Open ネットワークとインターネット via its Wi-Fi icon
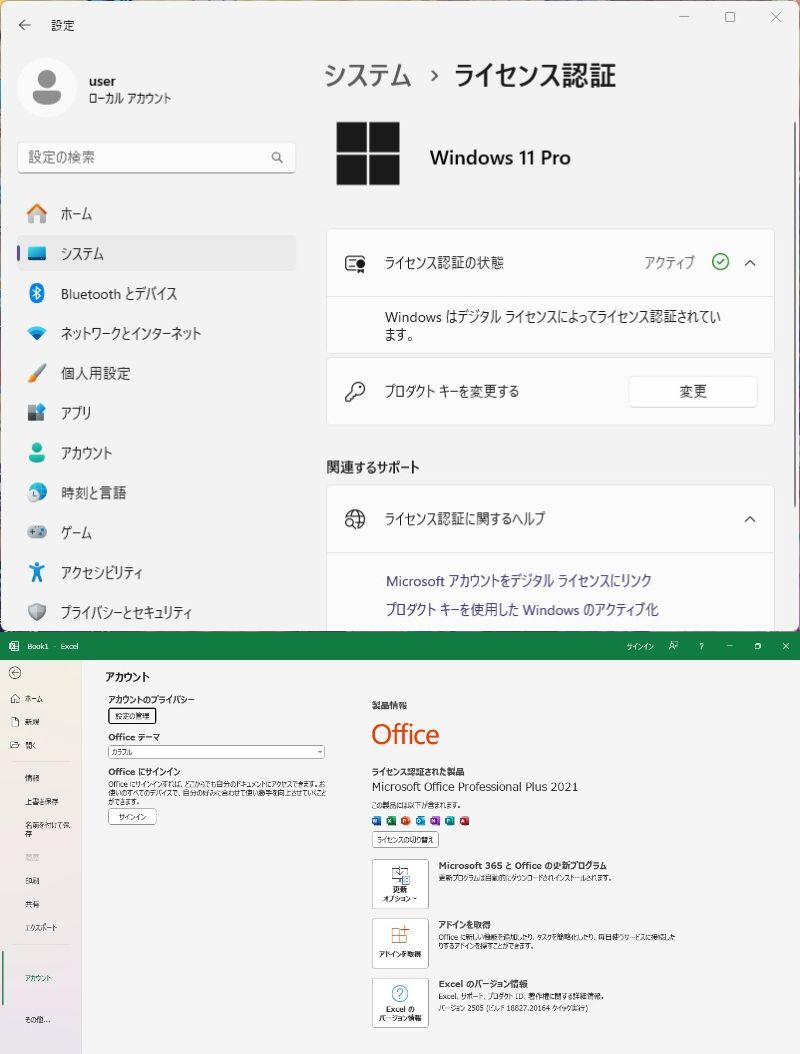 point(37,333)
